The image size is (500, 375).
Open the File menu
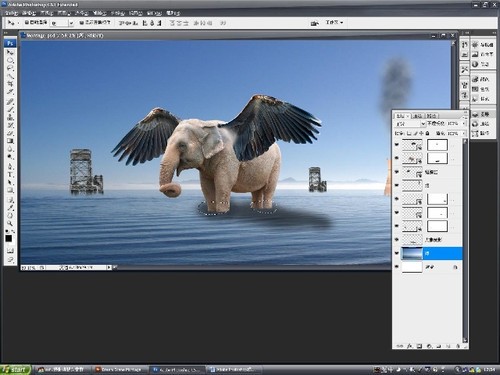tap(11, 13)
